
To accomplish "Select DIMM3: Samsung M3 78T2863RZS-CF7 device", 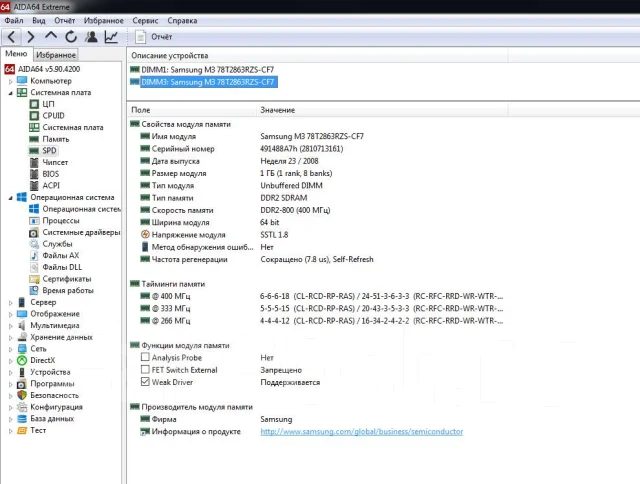I will pyautogui.click(x=204, y=82).
